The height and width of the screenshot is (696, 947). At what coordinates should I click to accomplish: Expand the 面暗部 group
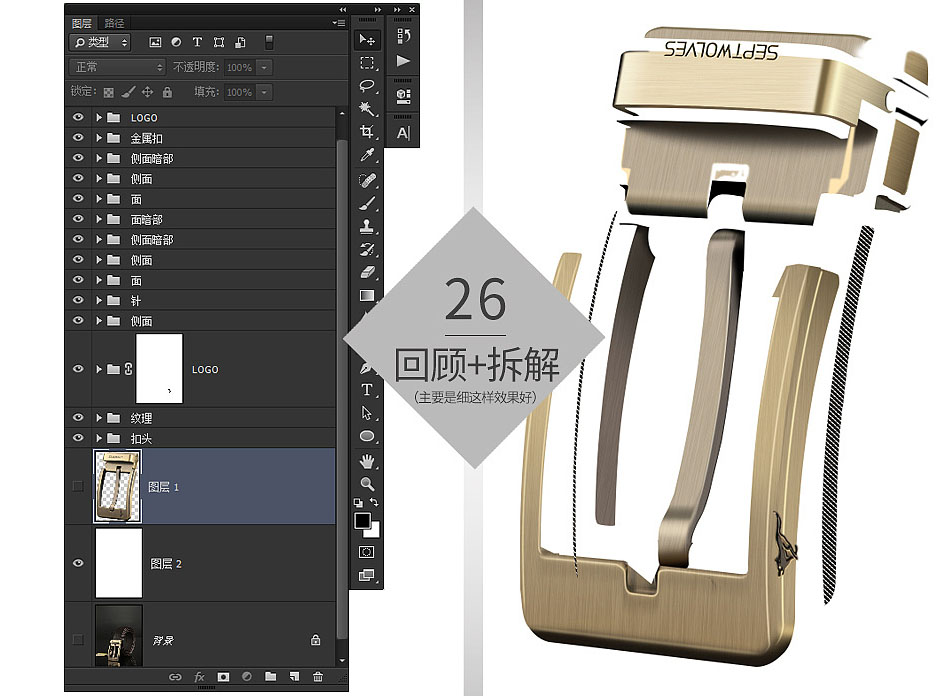pyautogui.click(x=99, y=219)
